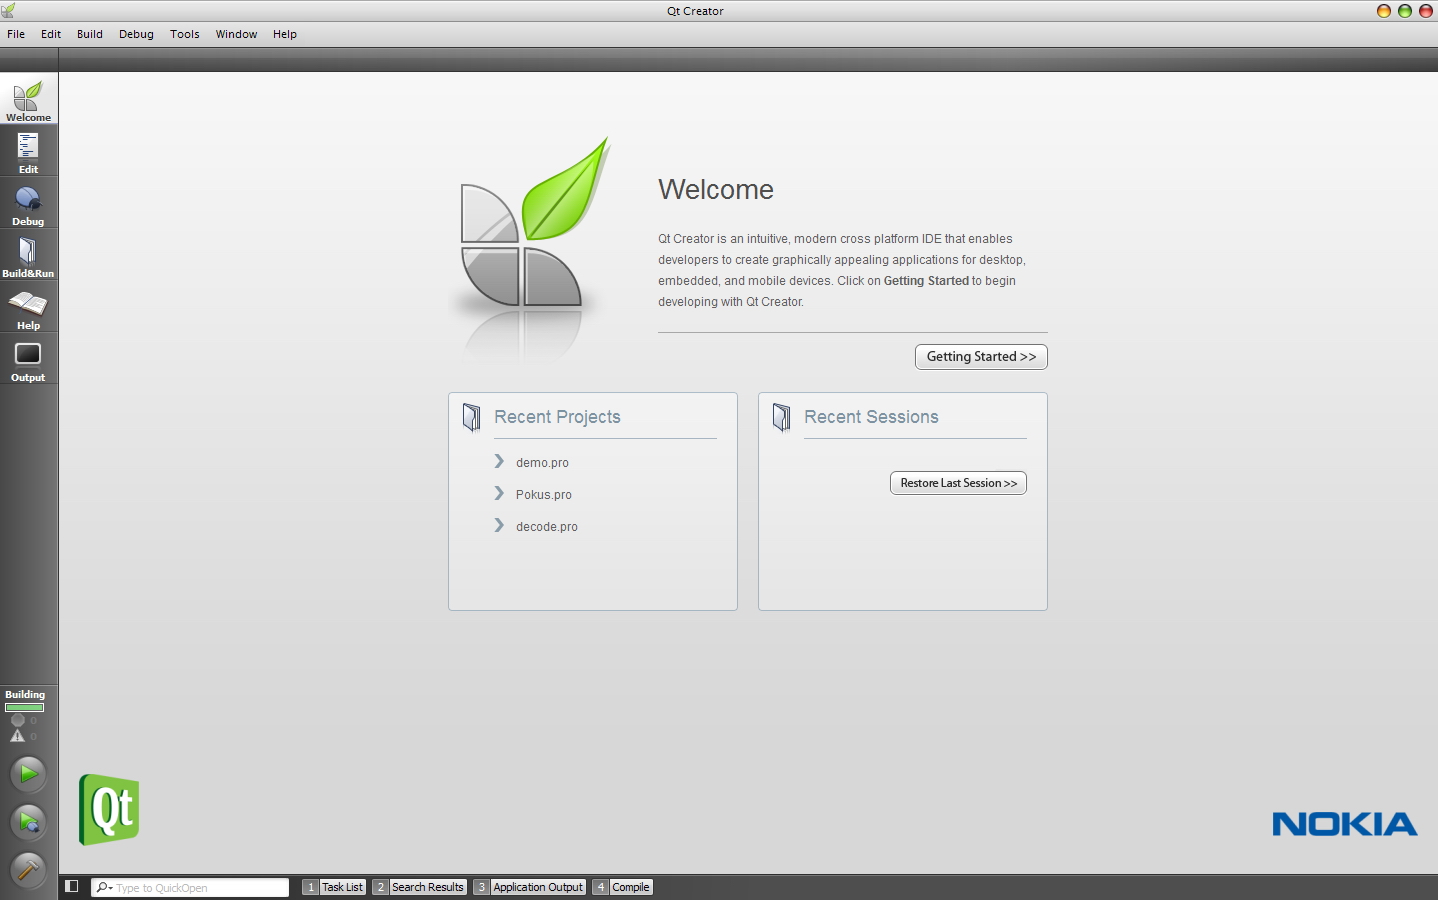The width and height of the screenshot is (1438, 900).
Task: Click the Building progress bar
Action: click(x=25, y=707)
